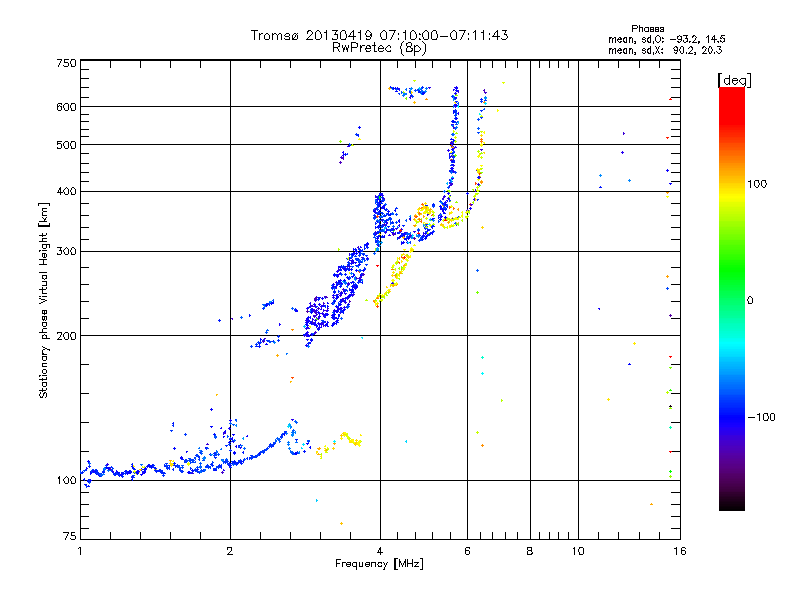Click the y-axis tick label '200'
800x600 pixels.
click(66, 336)
